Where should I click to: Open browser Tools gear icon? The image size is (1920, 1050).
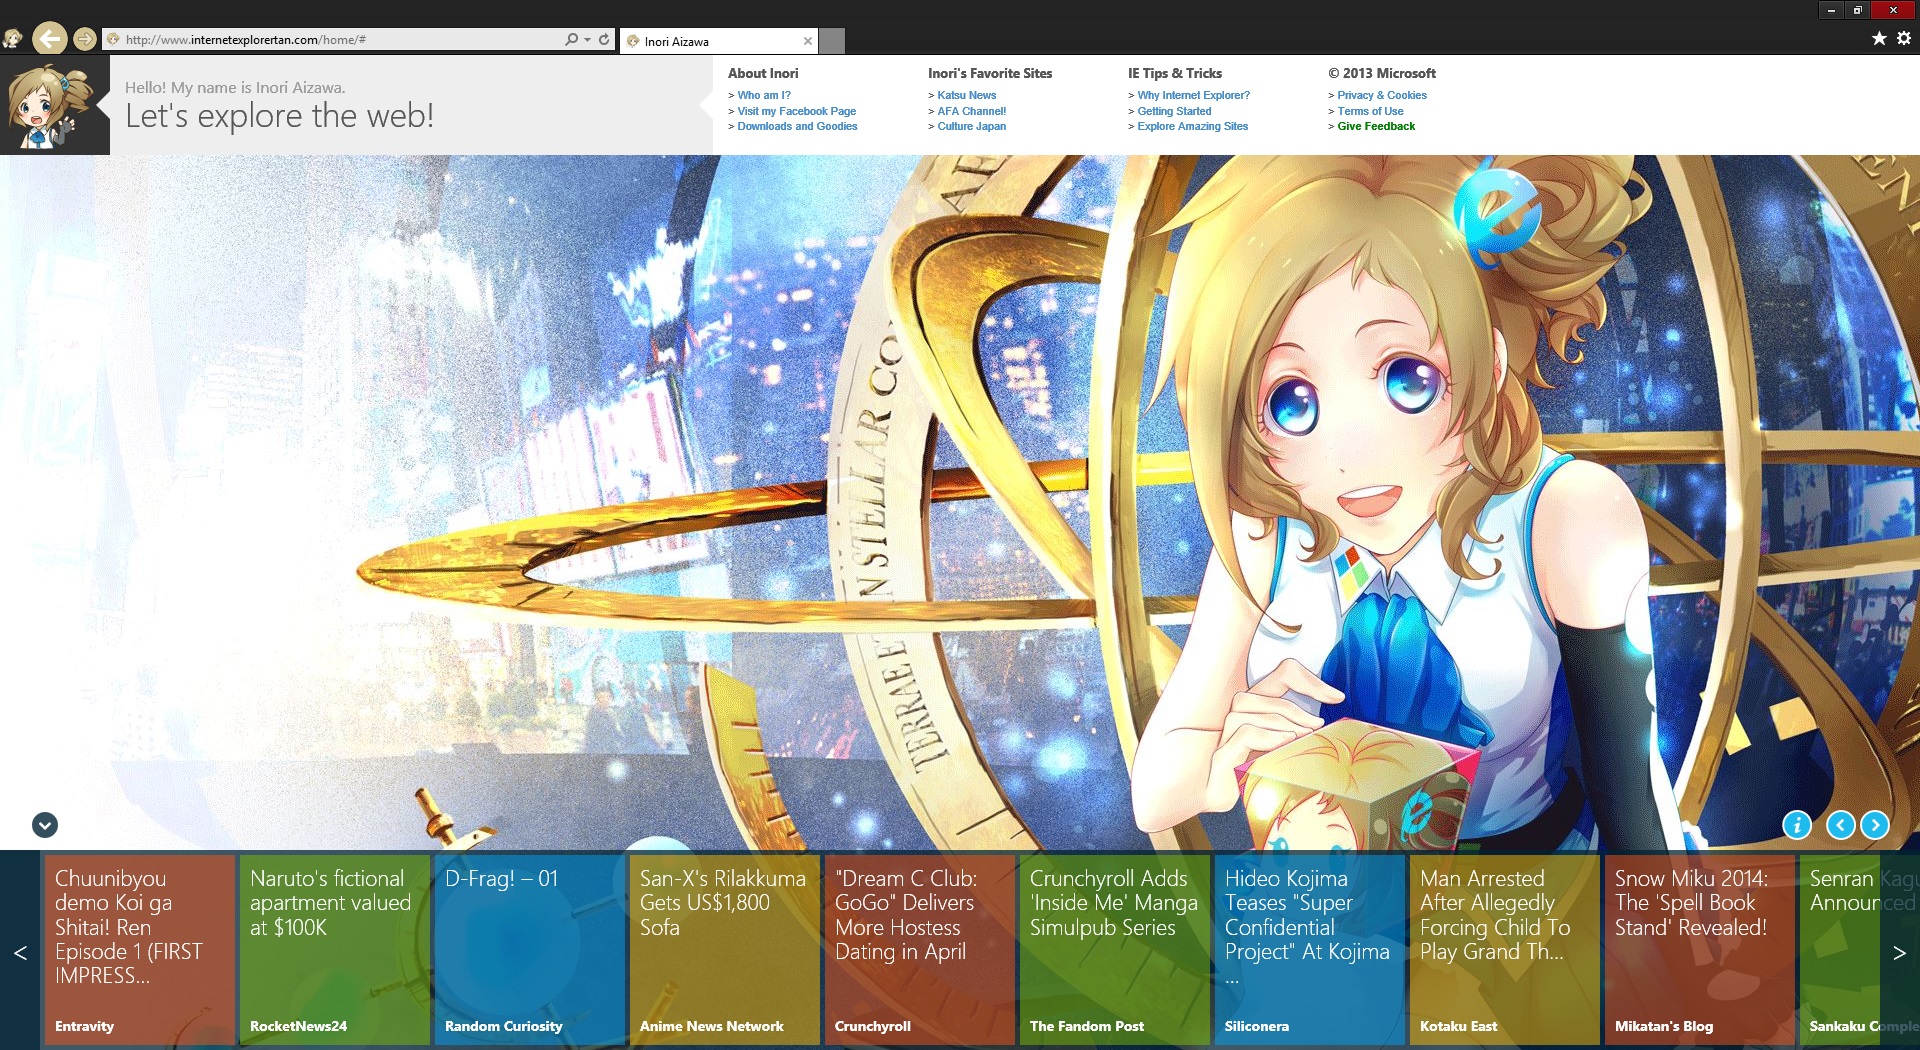(1904, 38)
